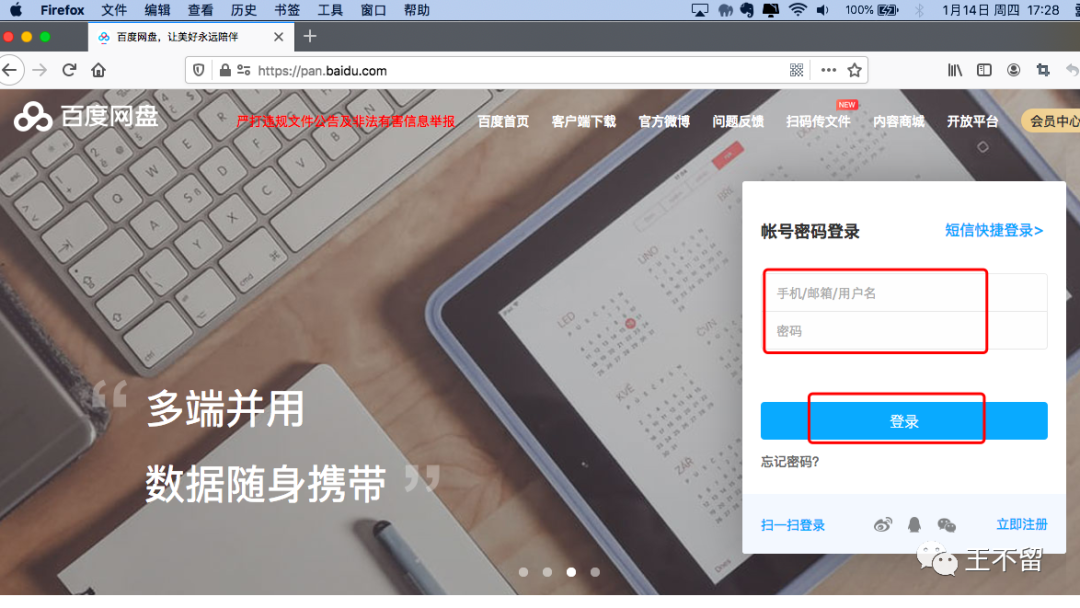This screenshot has width=1080, height=608.
Task: Click the blue 登录 button
Action: 904,421
